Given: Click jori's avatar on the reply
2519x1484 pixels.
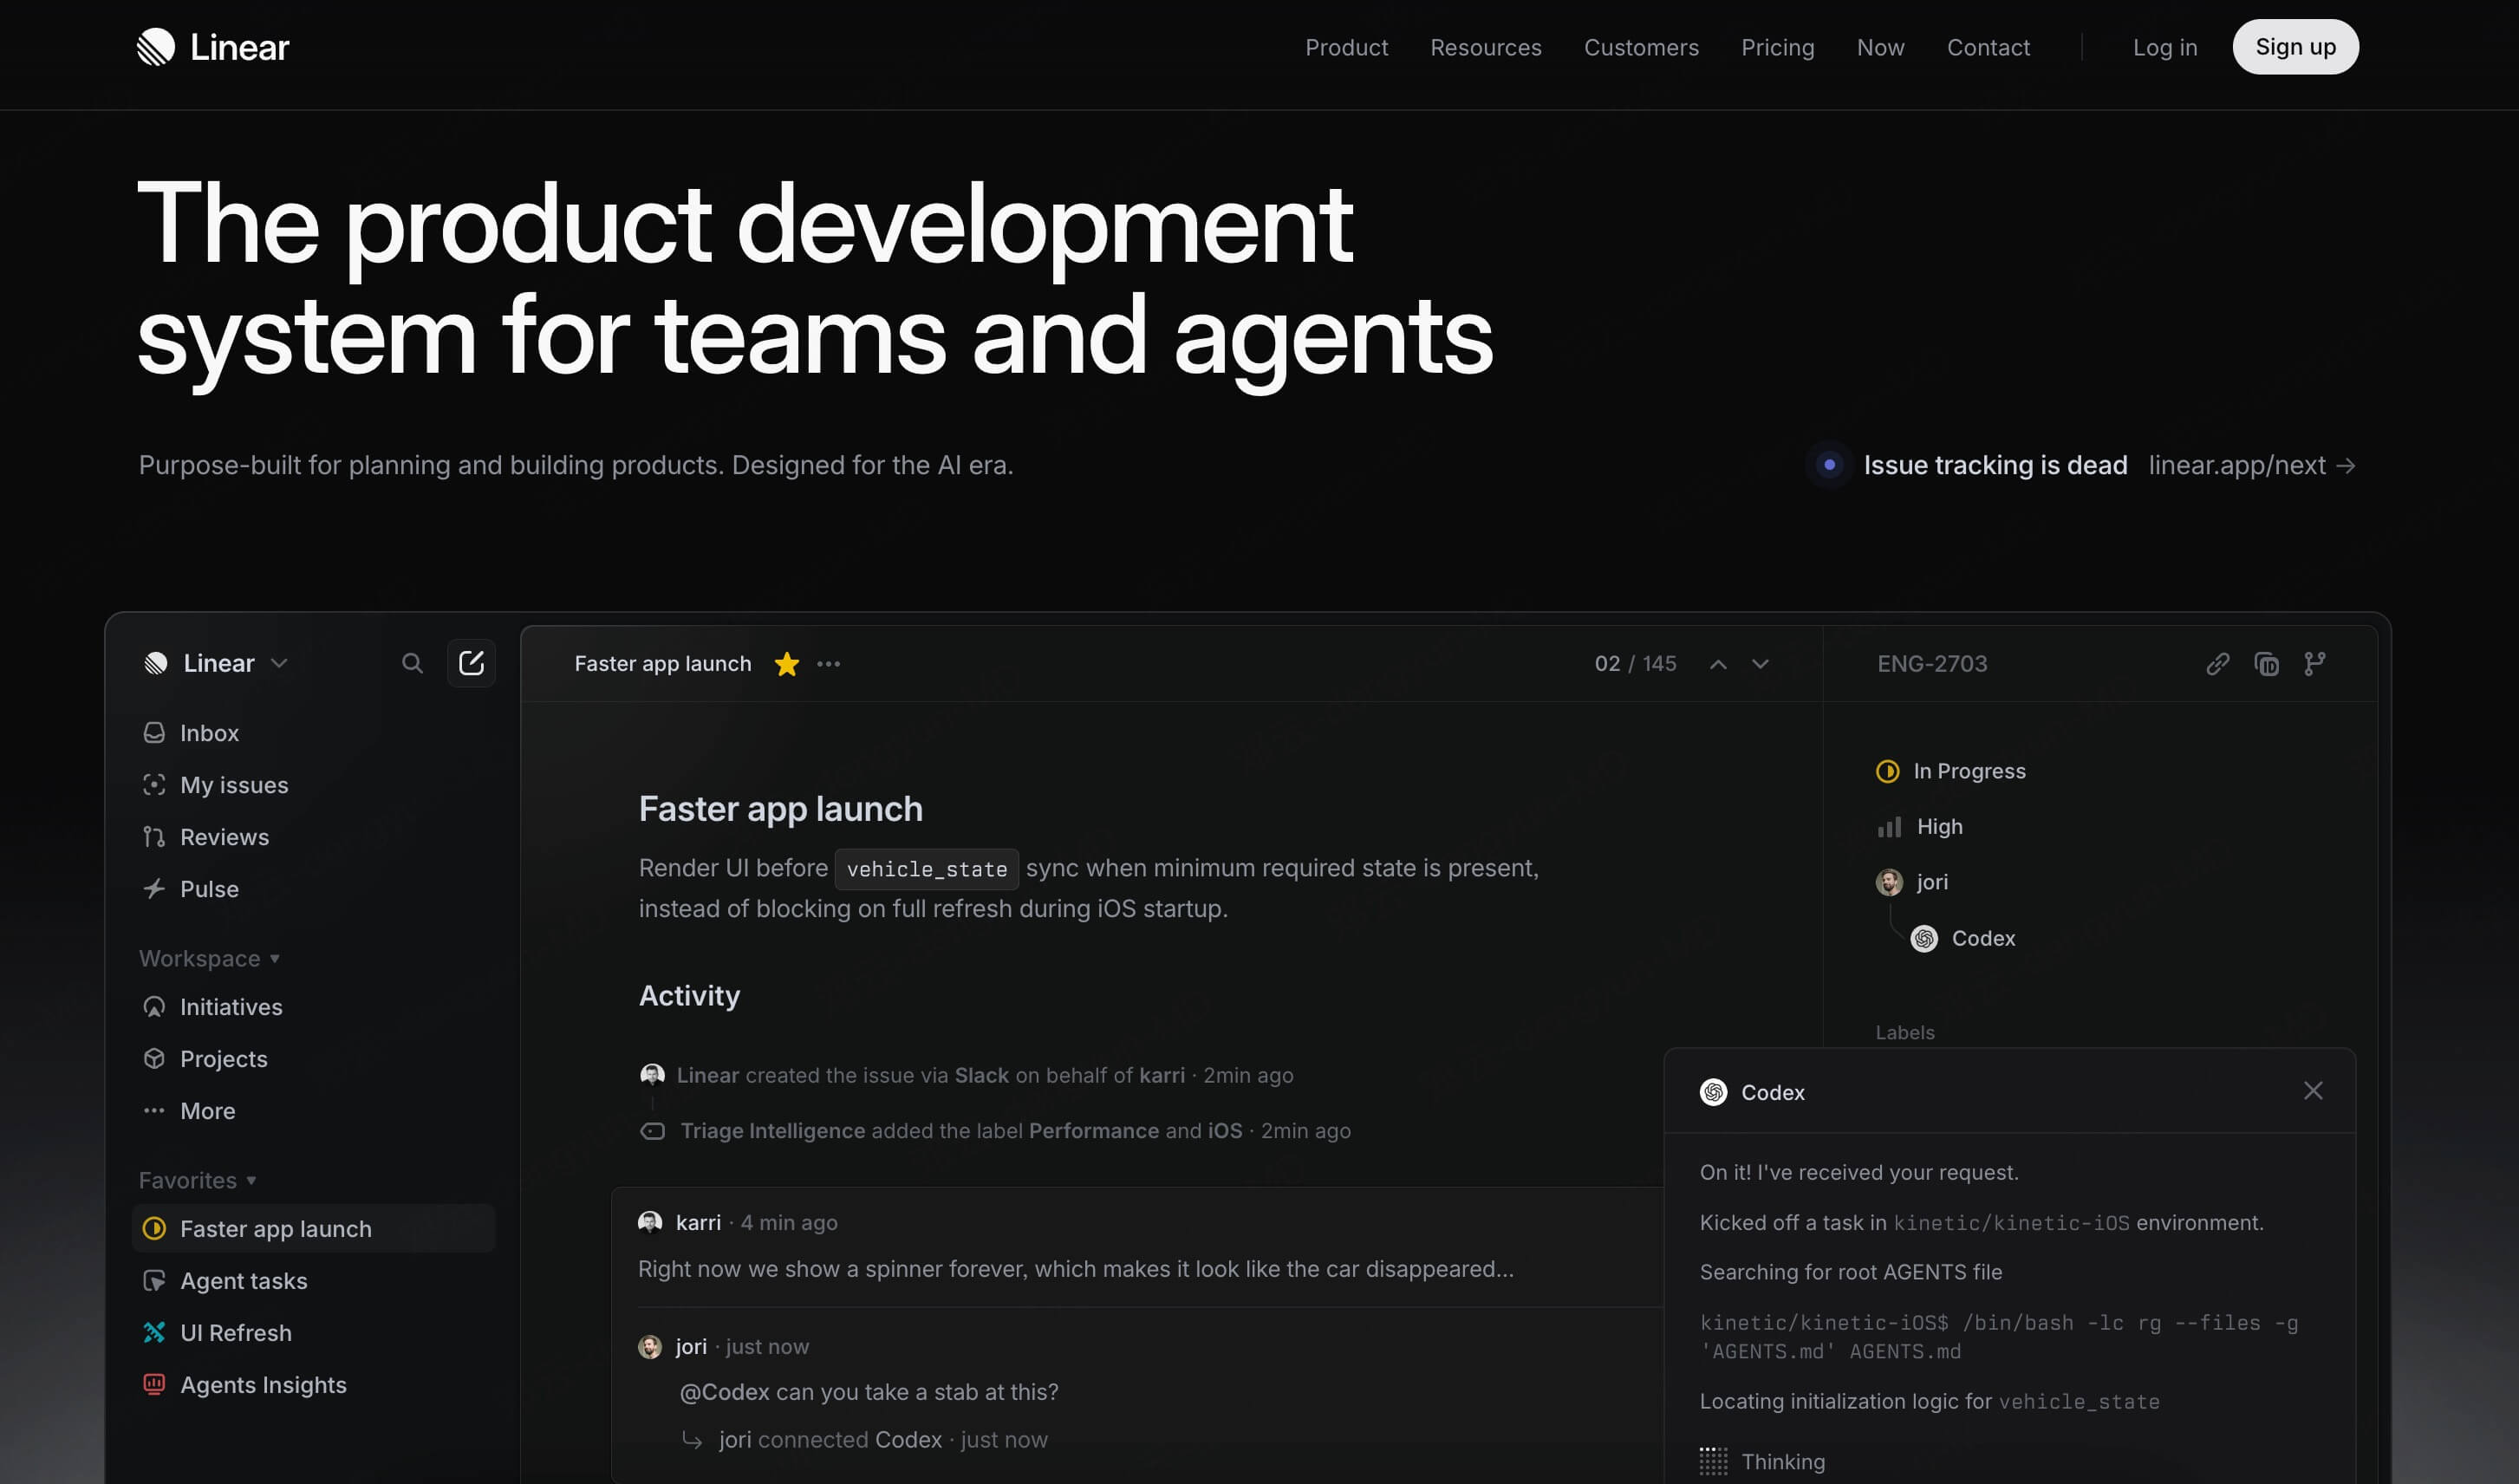Looking at the screenshot, I should (x=650, y=1347).
